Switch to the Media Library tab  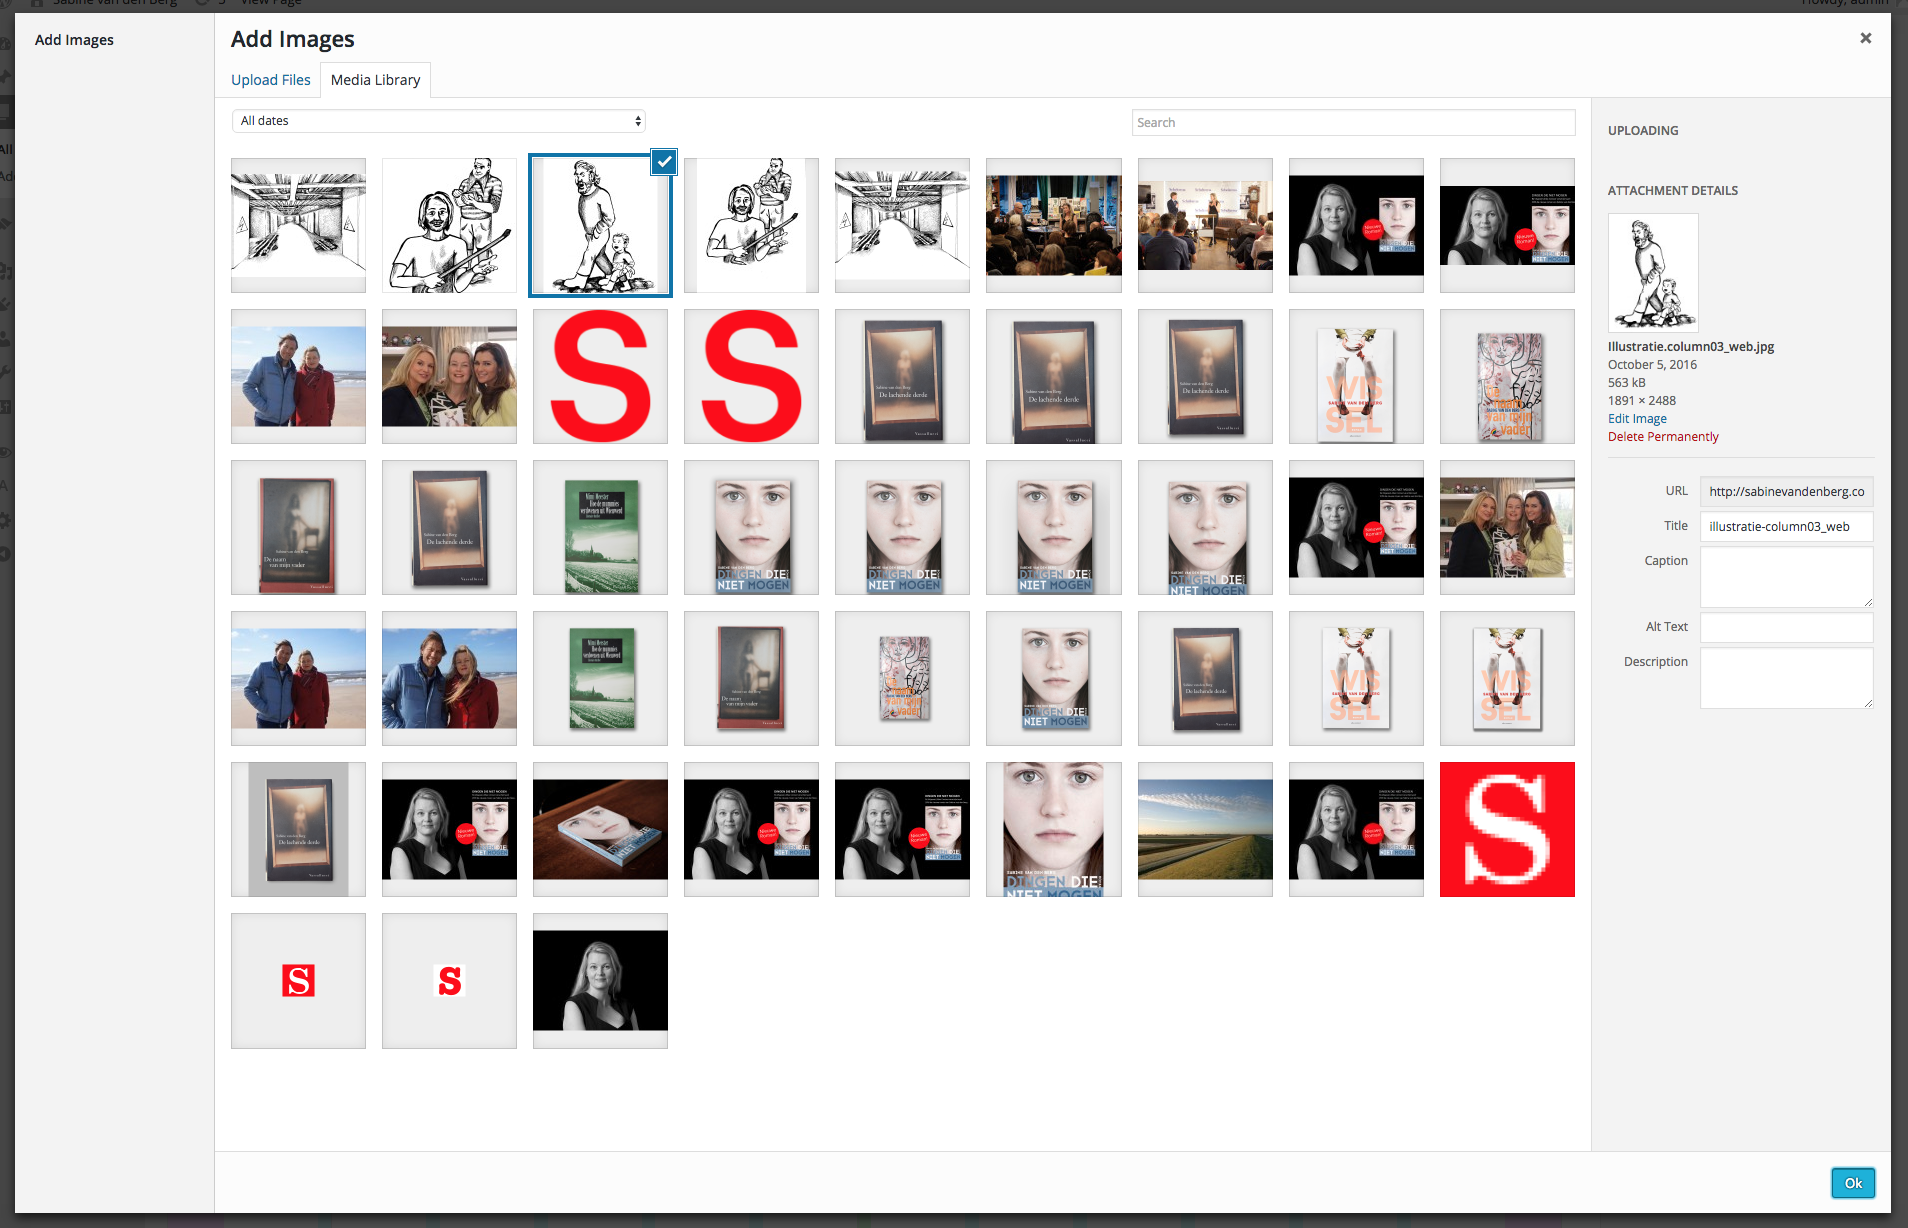tap(375, 79)
